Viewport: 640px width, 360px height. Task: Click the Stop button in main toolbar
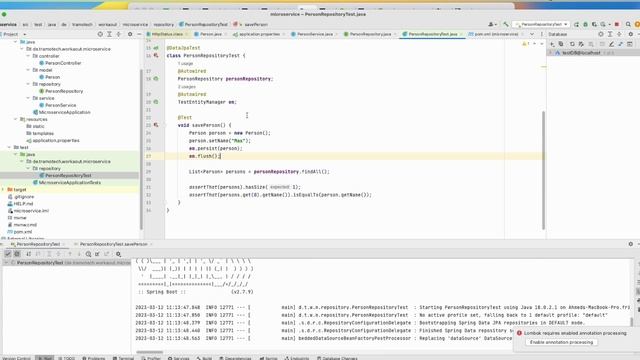coord(617,24)
